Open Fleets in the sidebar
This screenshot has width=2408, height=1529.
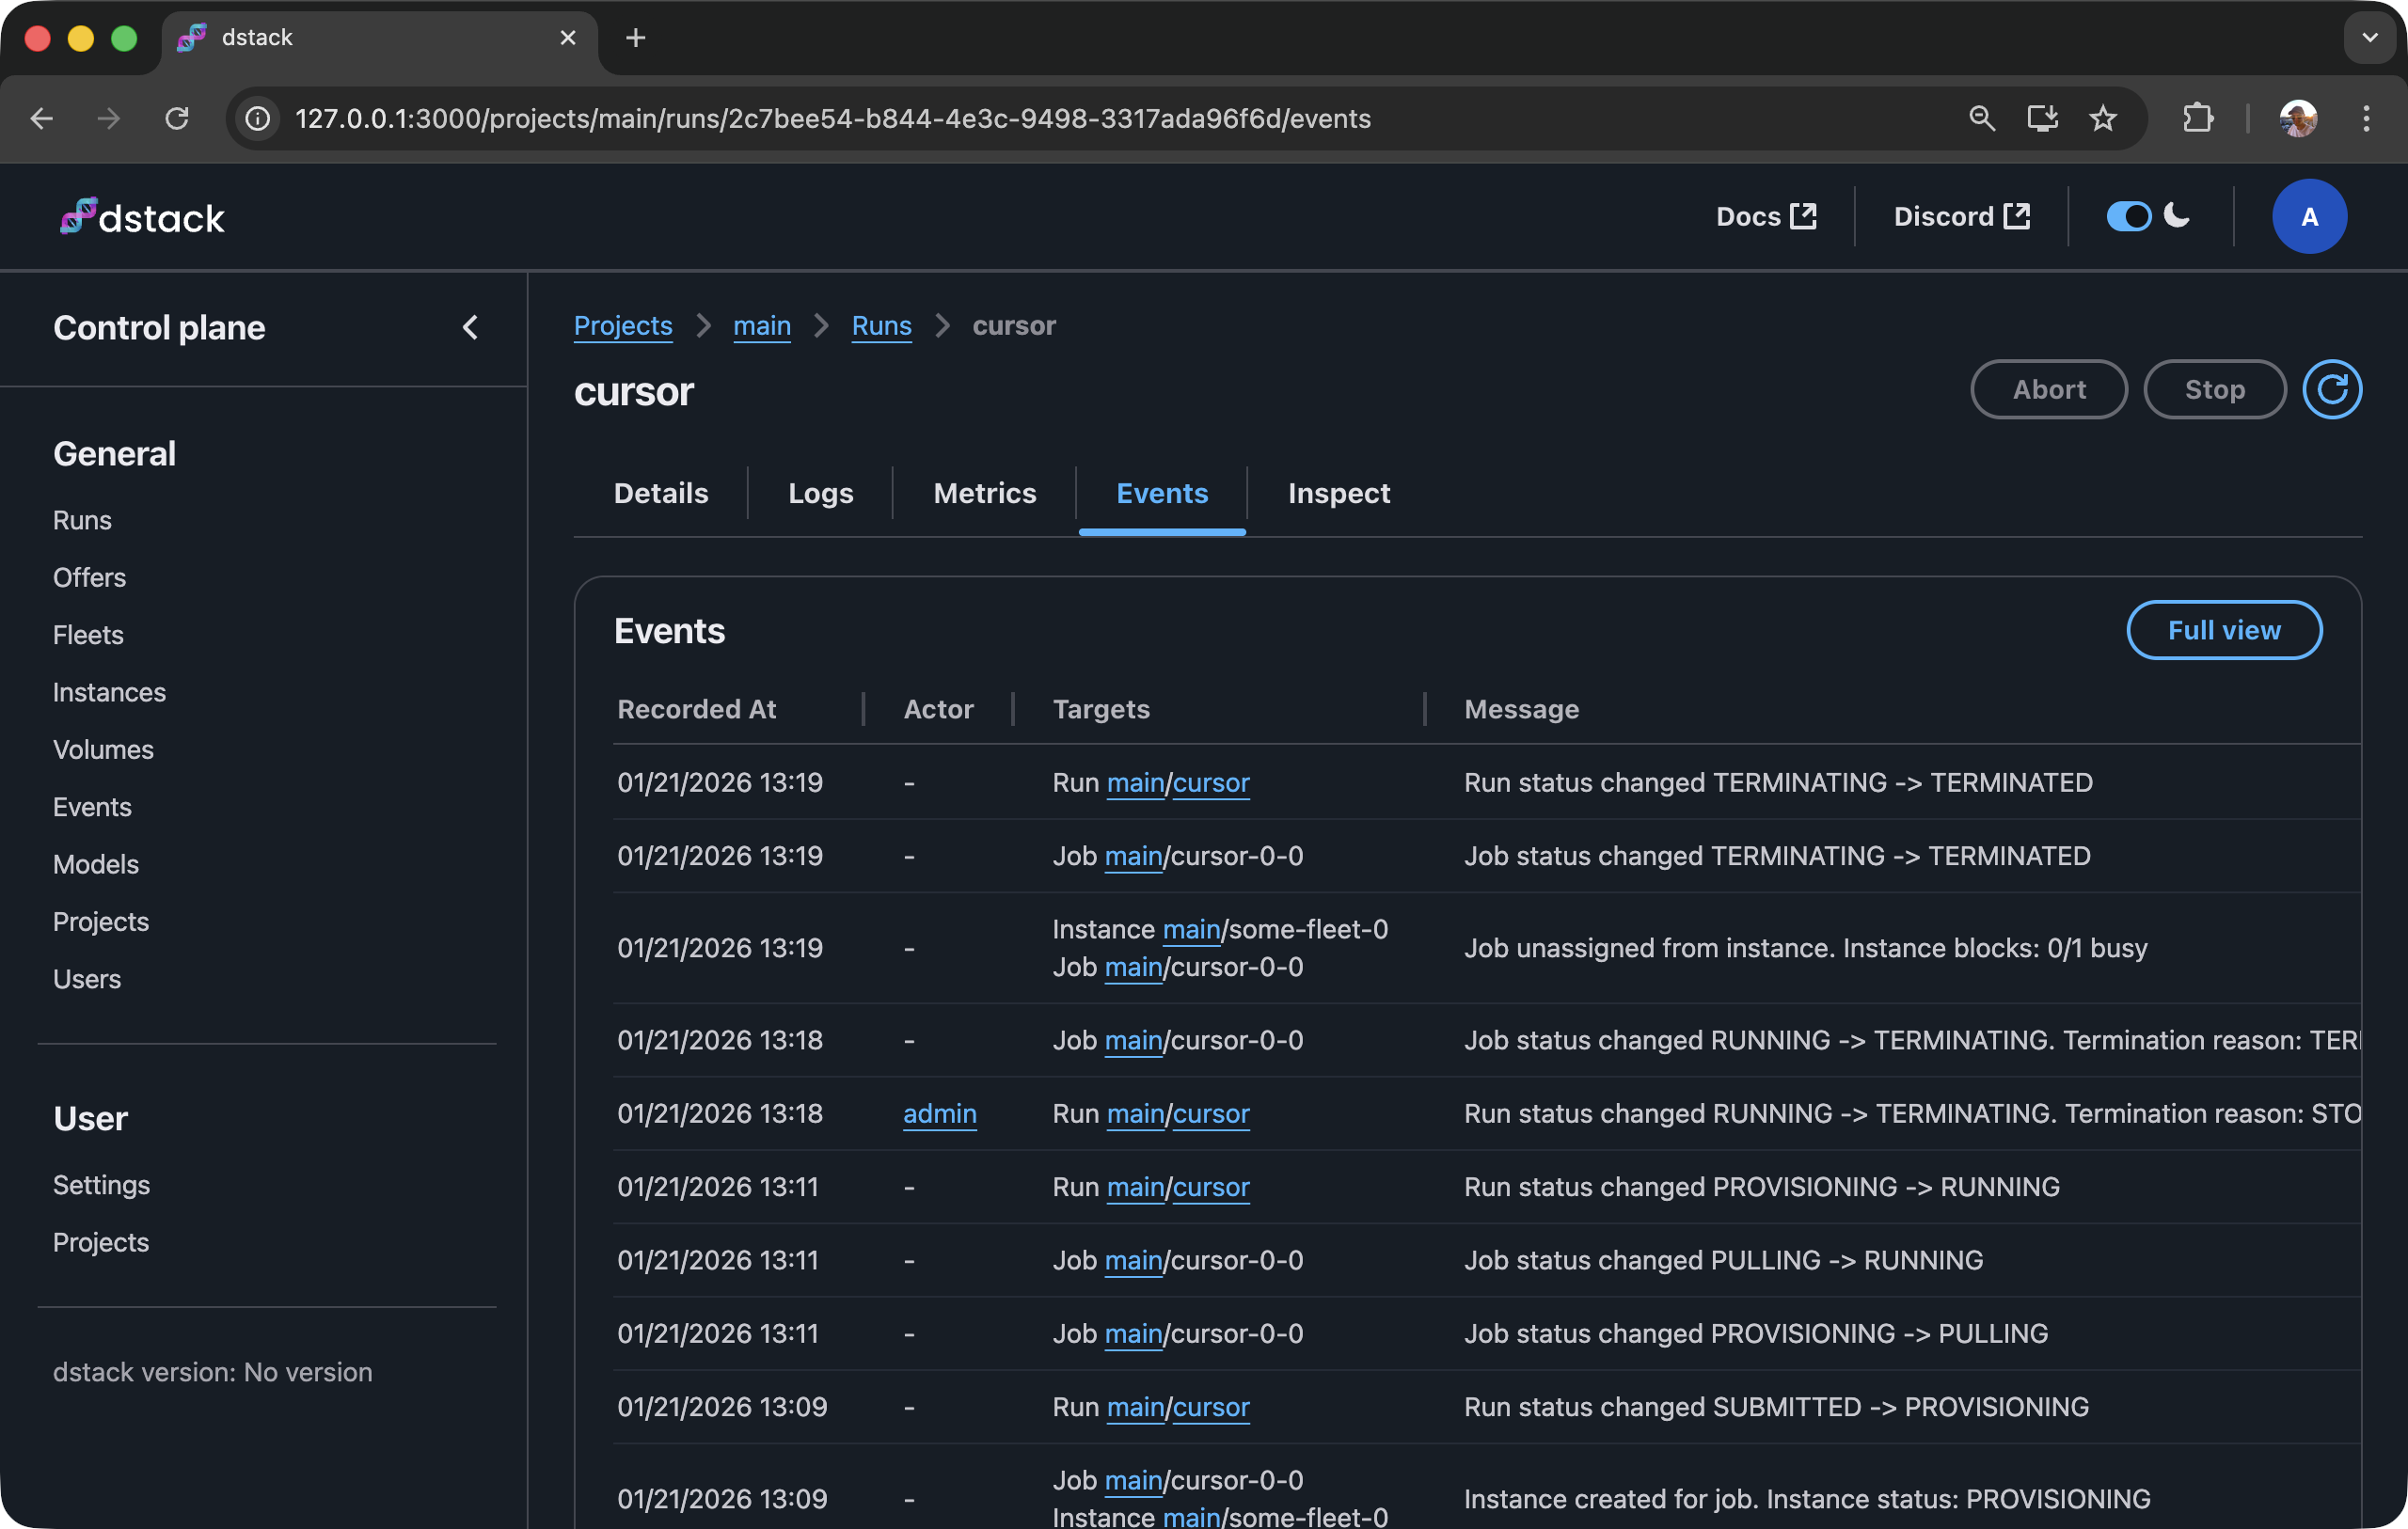88,635
